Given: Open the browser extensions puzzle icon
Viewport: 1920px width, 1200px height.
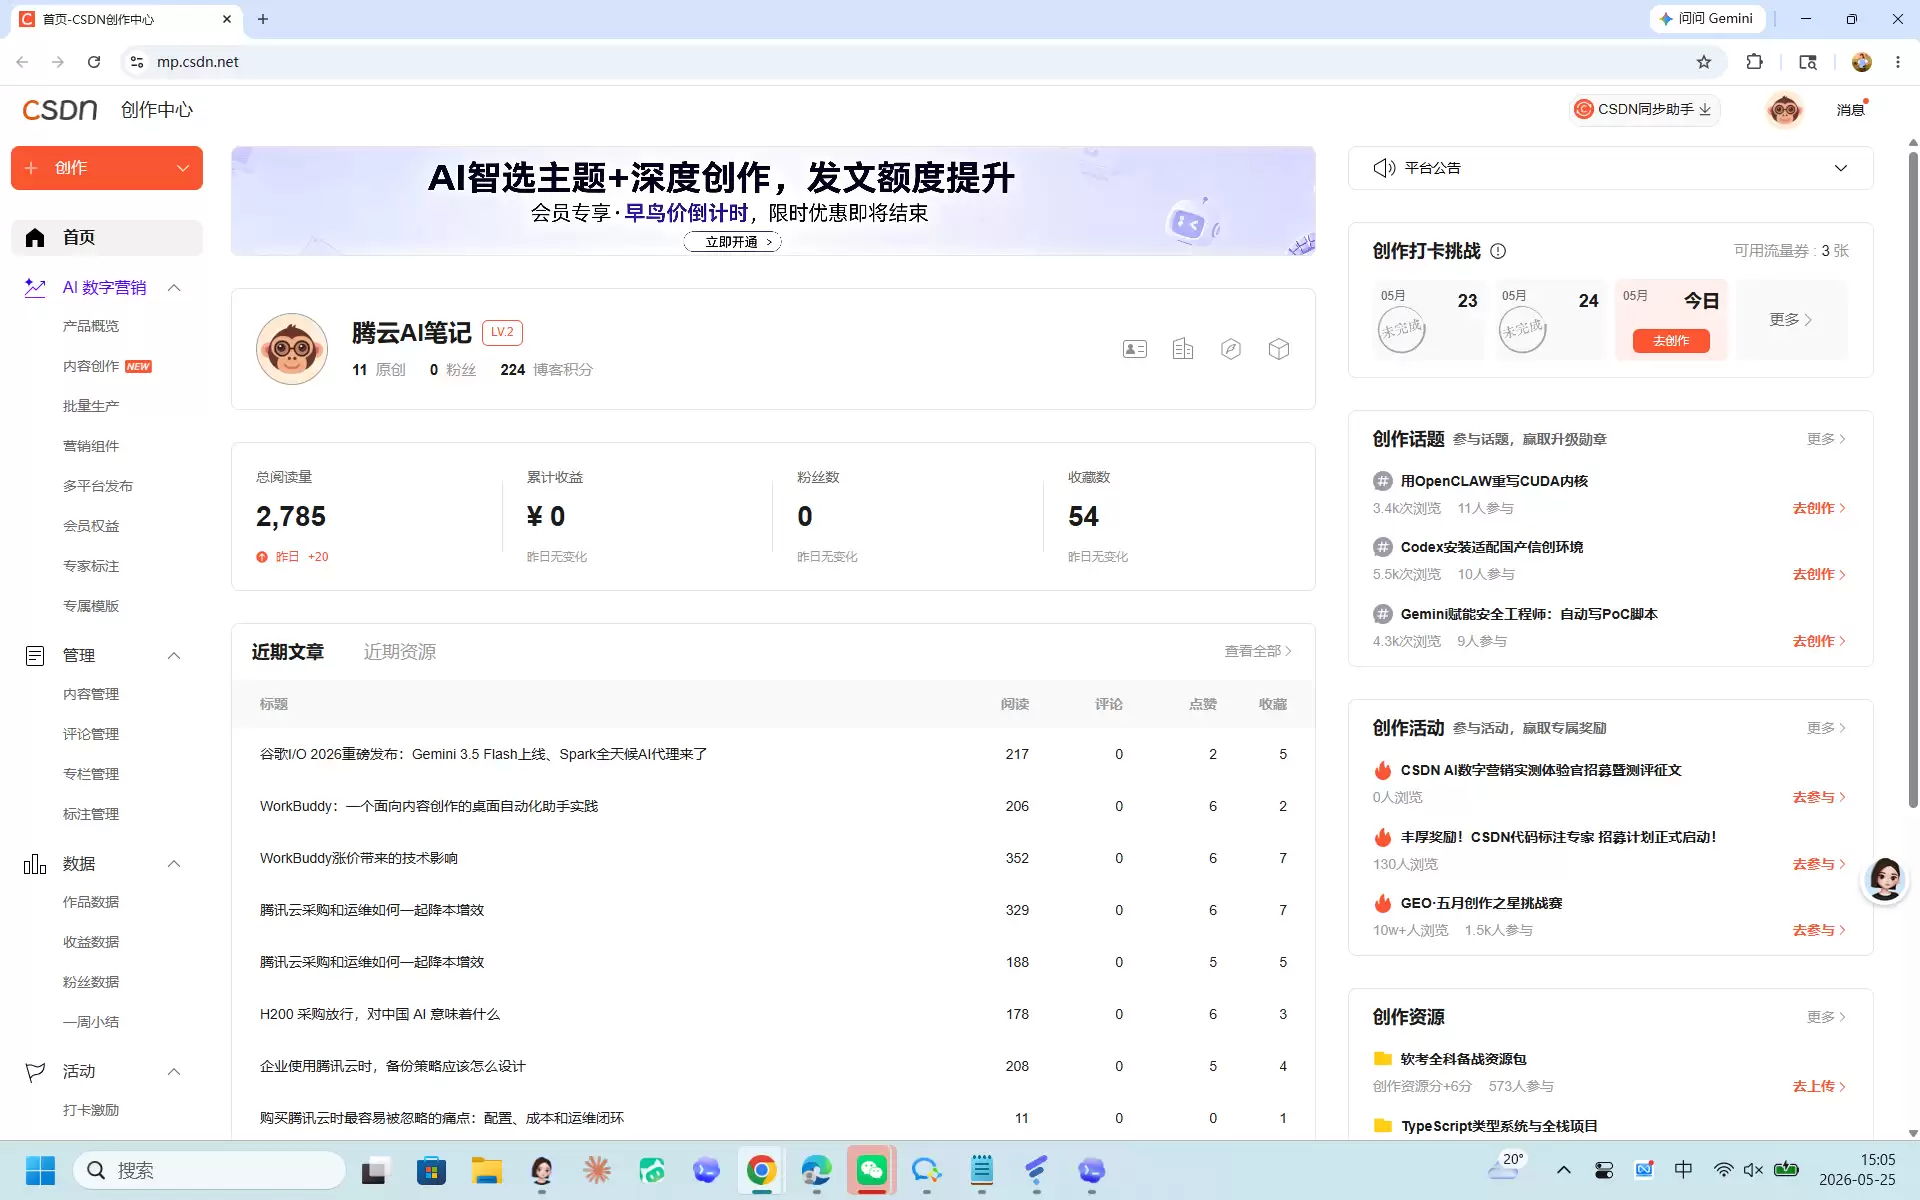Looking at the screenshot, I should pyautogui.click(x=1754, y=62).
